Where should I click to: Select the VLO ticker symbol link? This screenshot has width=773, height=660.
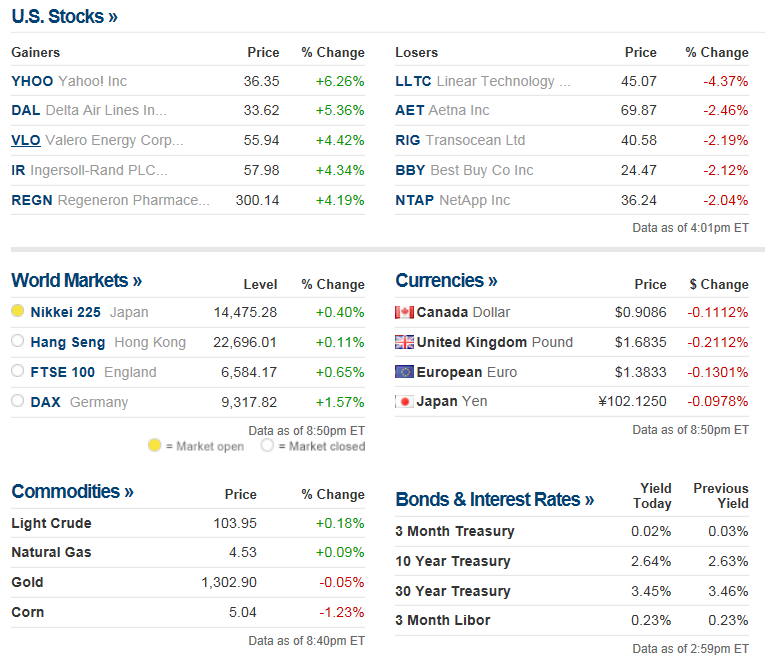pyautogui.click(x=26, y=140)
